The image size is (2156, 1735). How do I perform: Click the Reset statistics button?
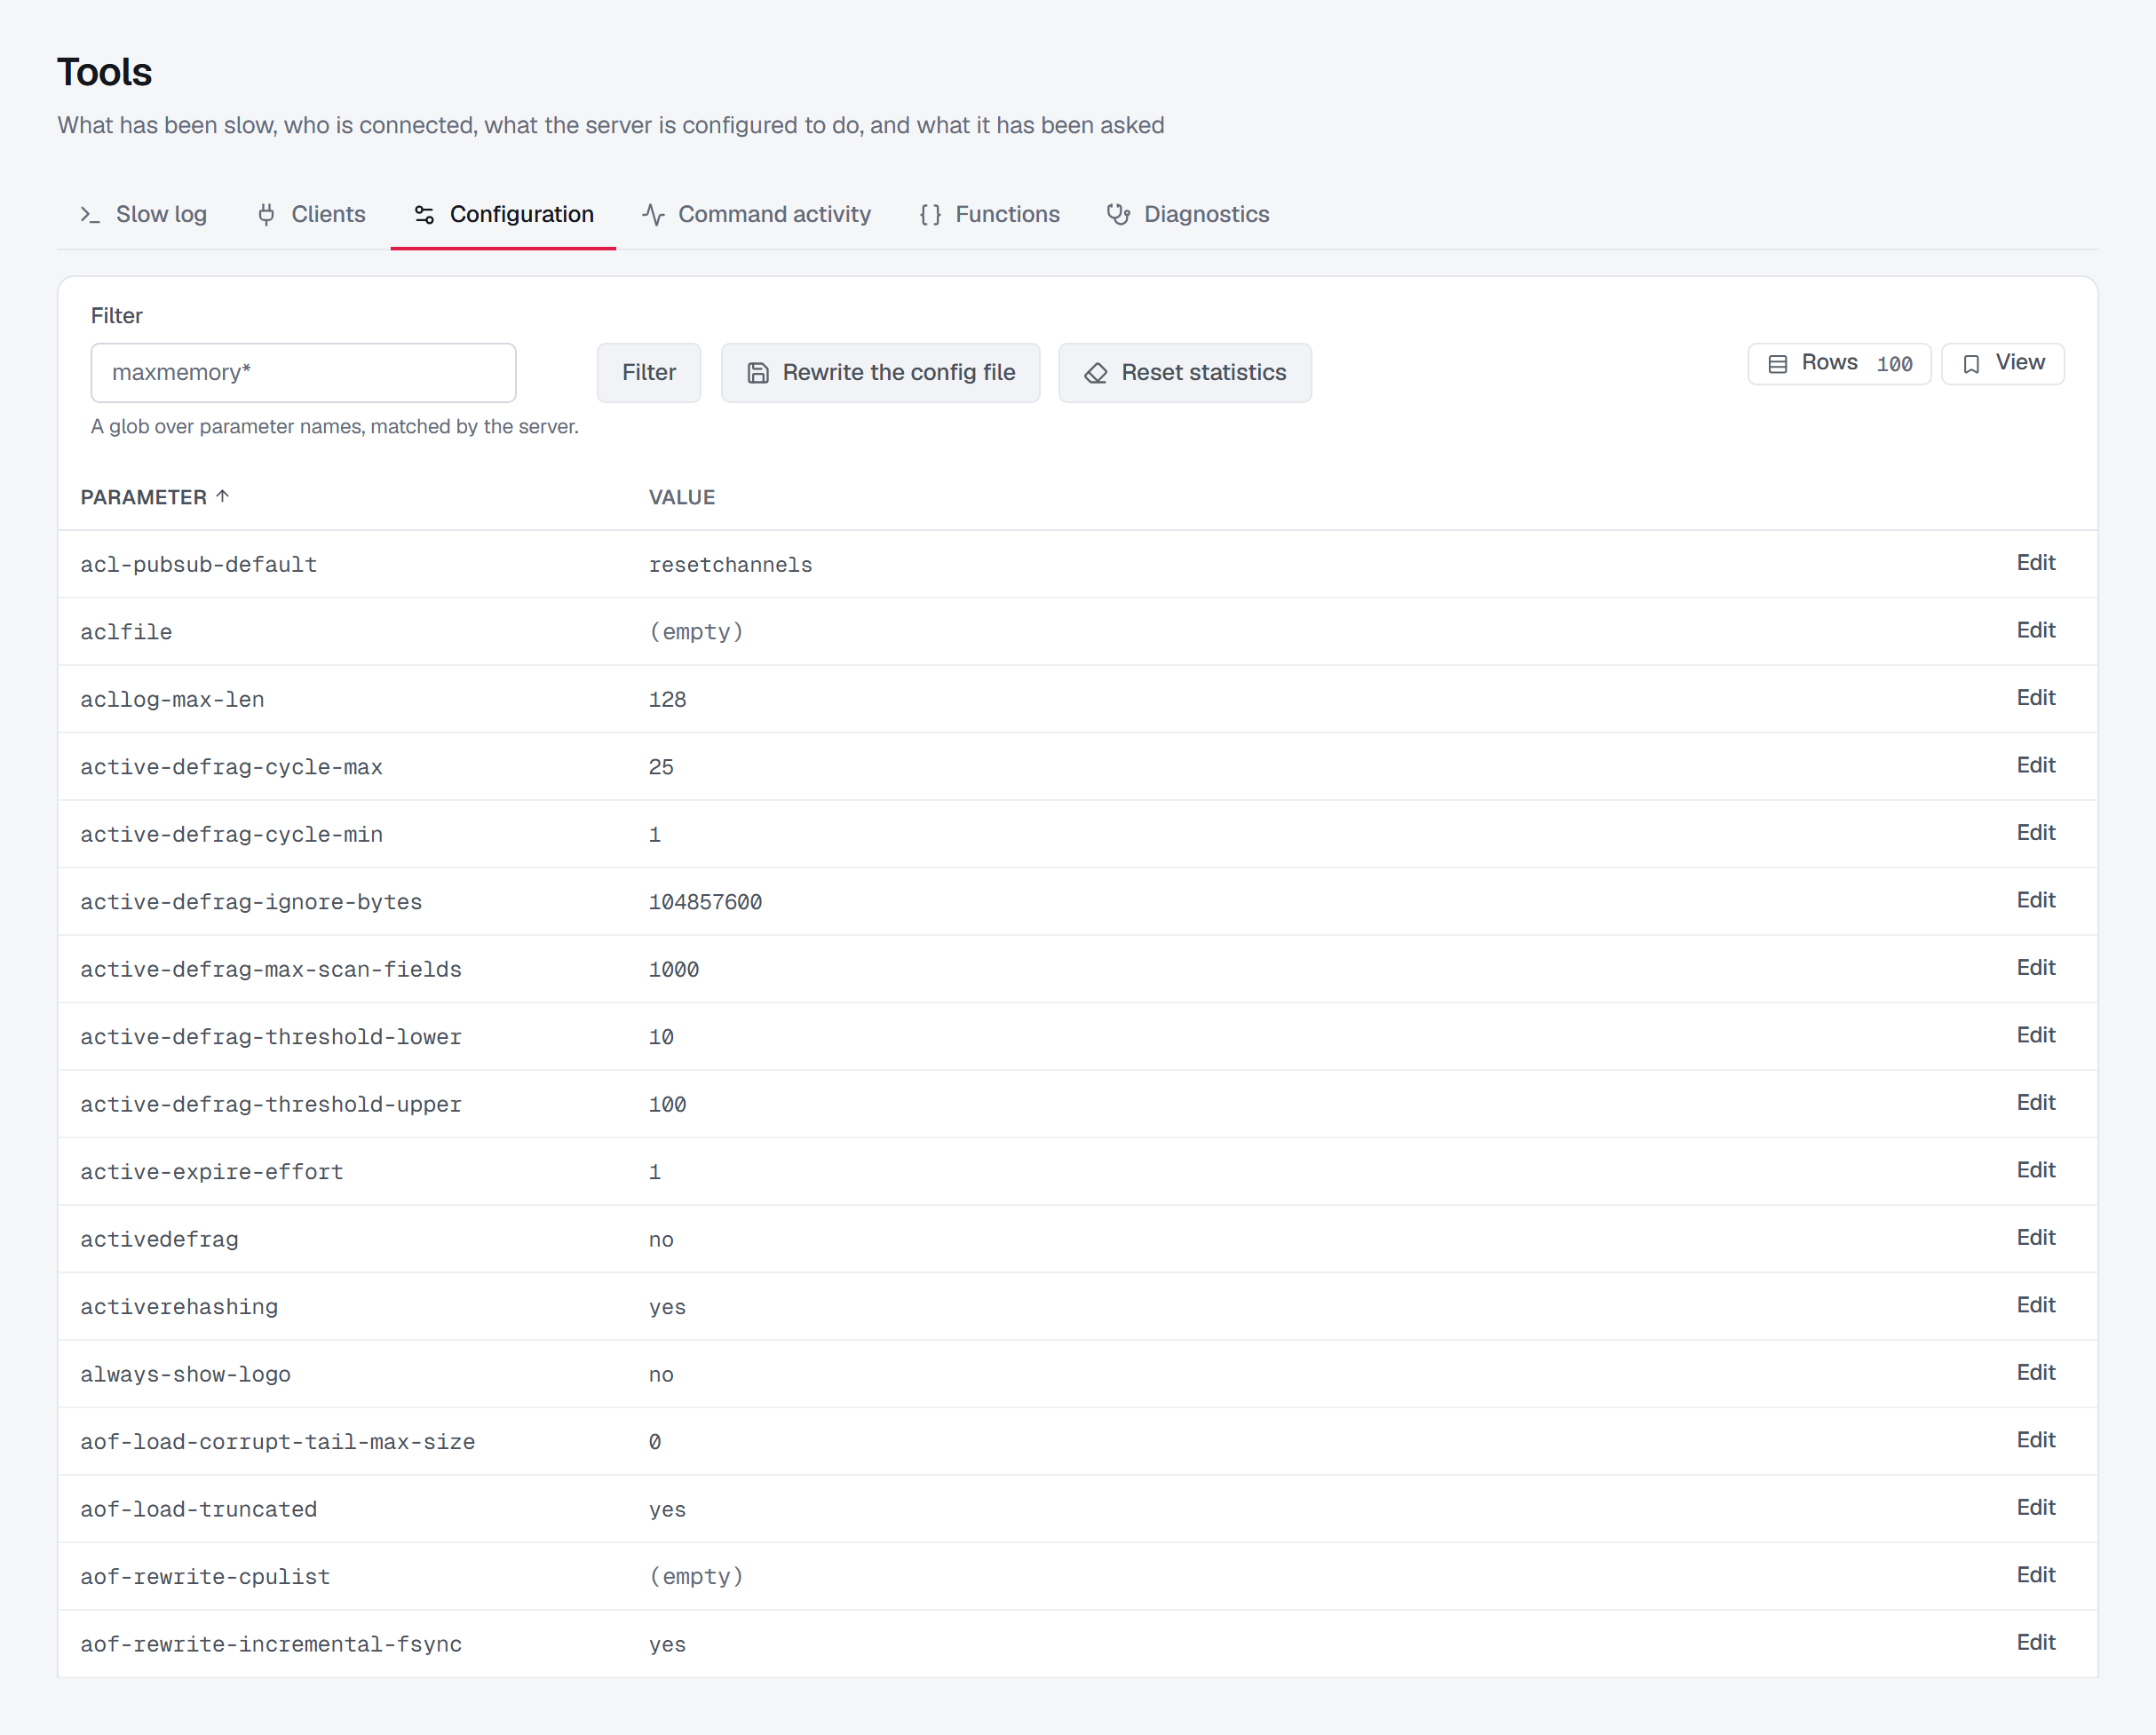click(x=1185, y=373)
